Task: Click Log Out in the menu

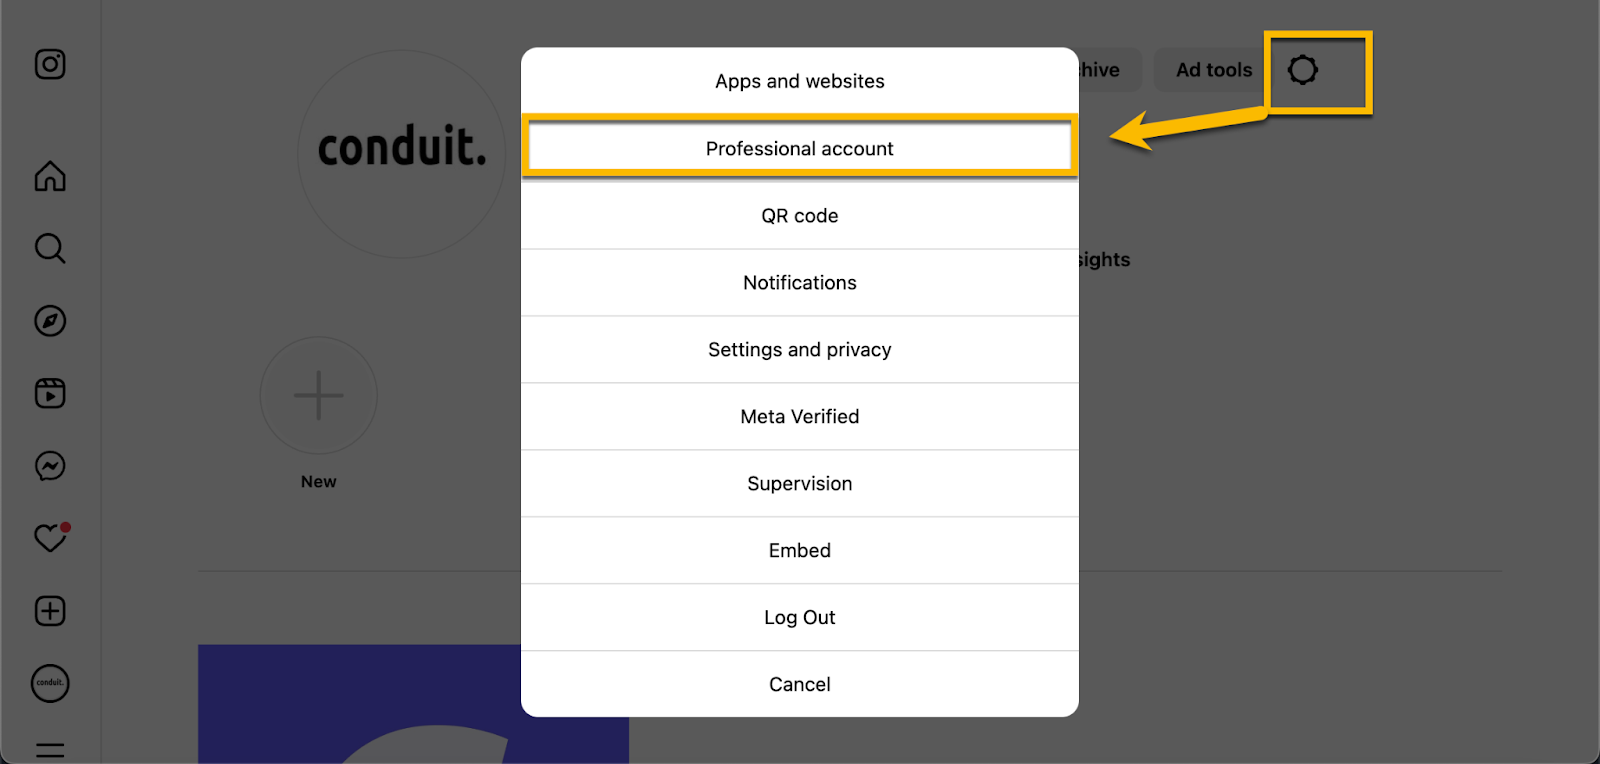Action: (799, 618)
